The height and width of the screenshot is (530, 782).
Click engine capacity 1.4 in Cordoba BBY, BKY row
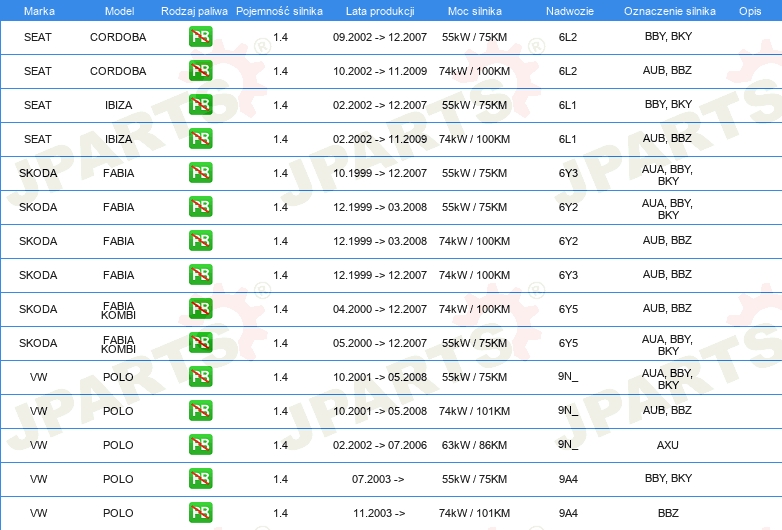click(280, 37)
